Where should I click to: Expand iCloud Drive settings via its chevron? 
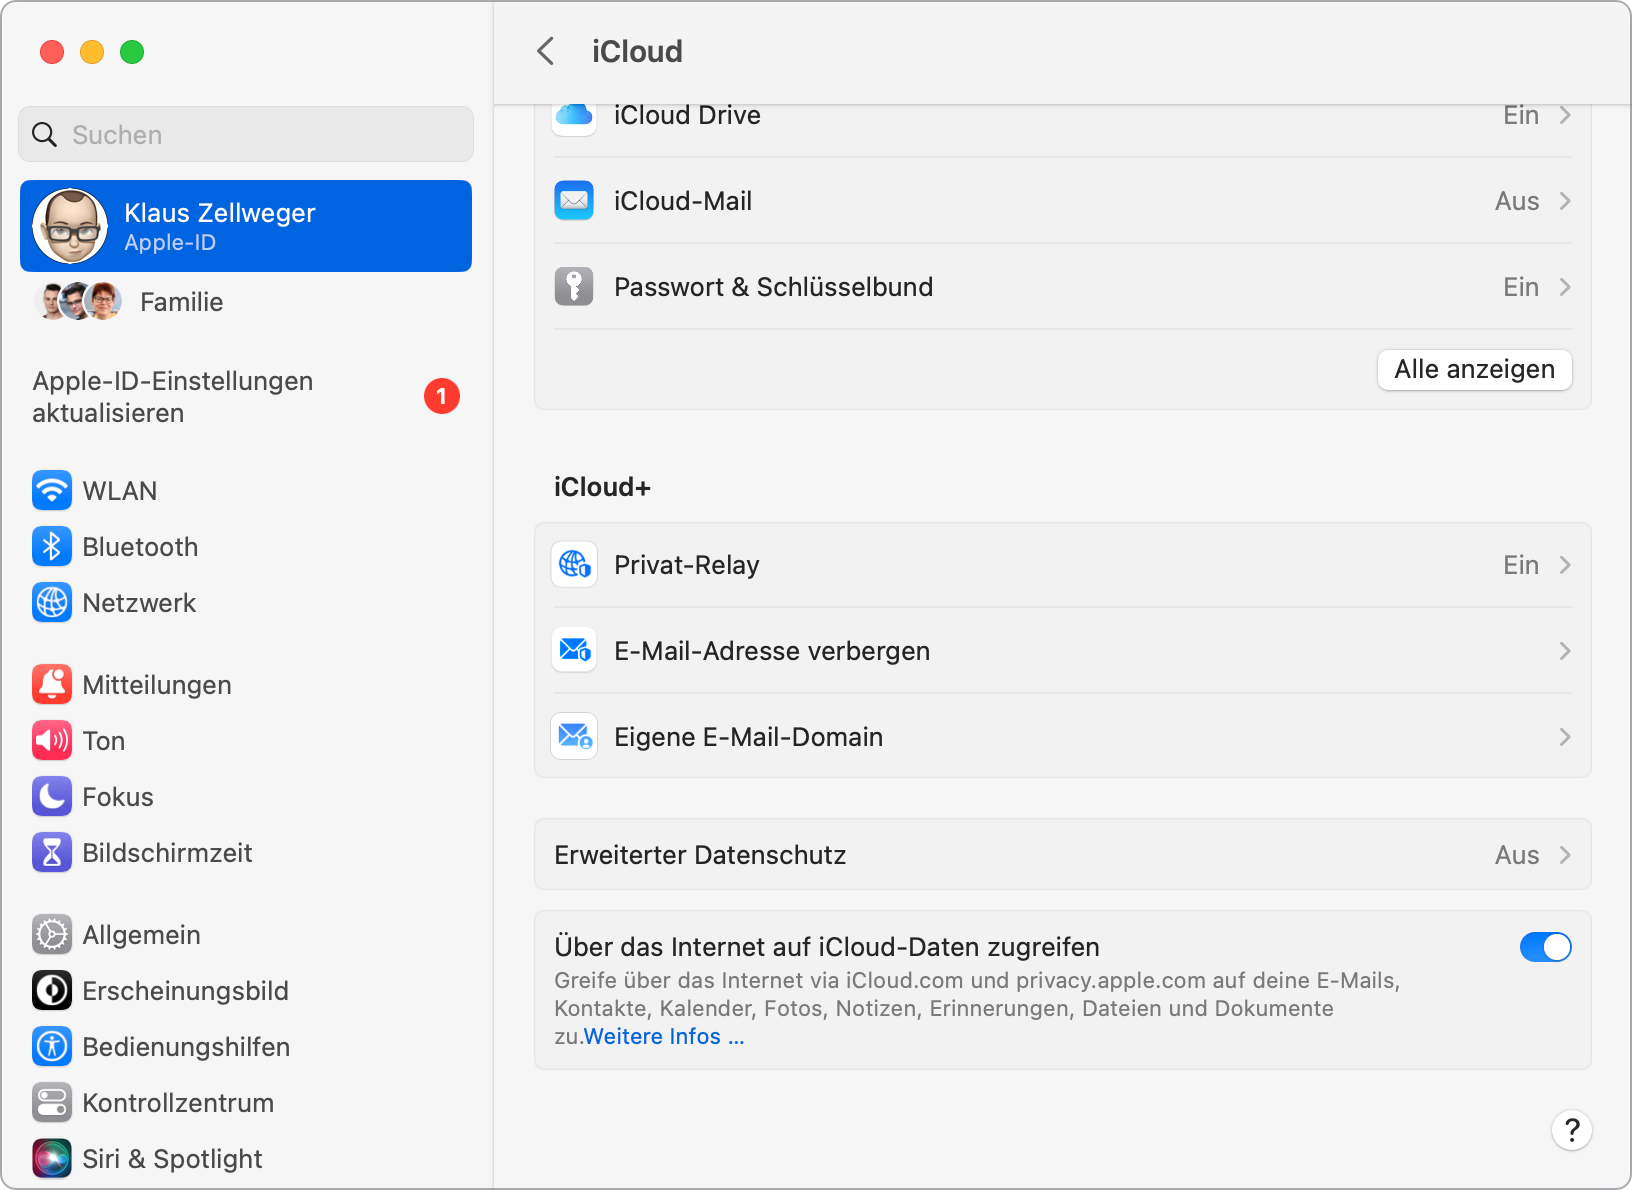1565,115
